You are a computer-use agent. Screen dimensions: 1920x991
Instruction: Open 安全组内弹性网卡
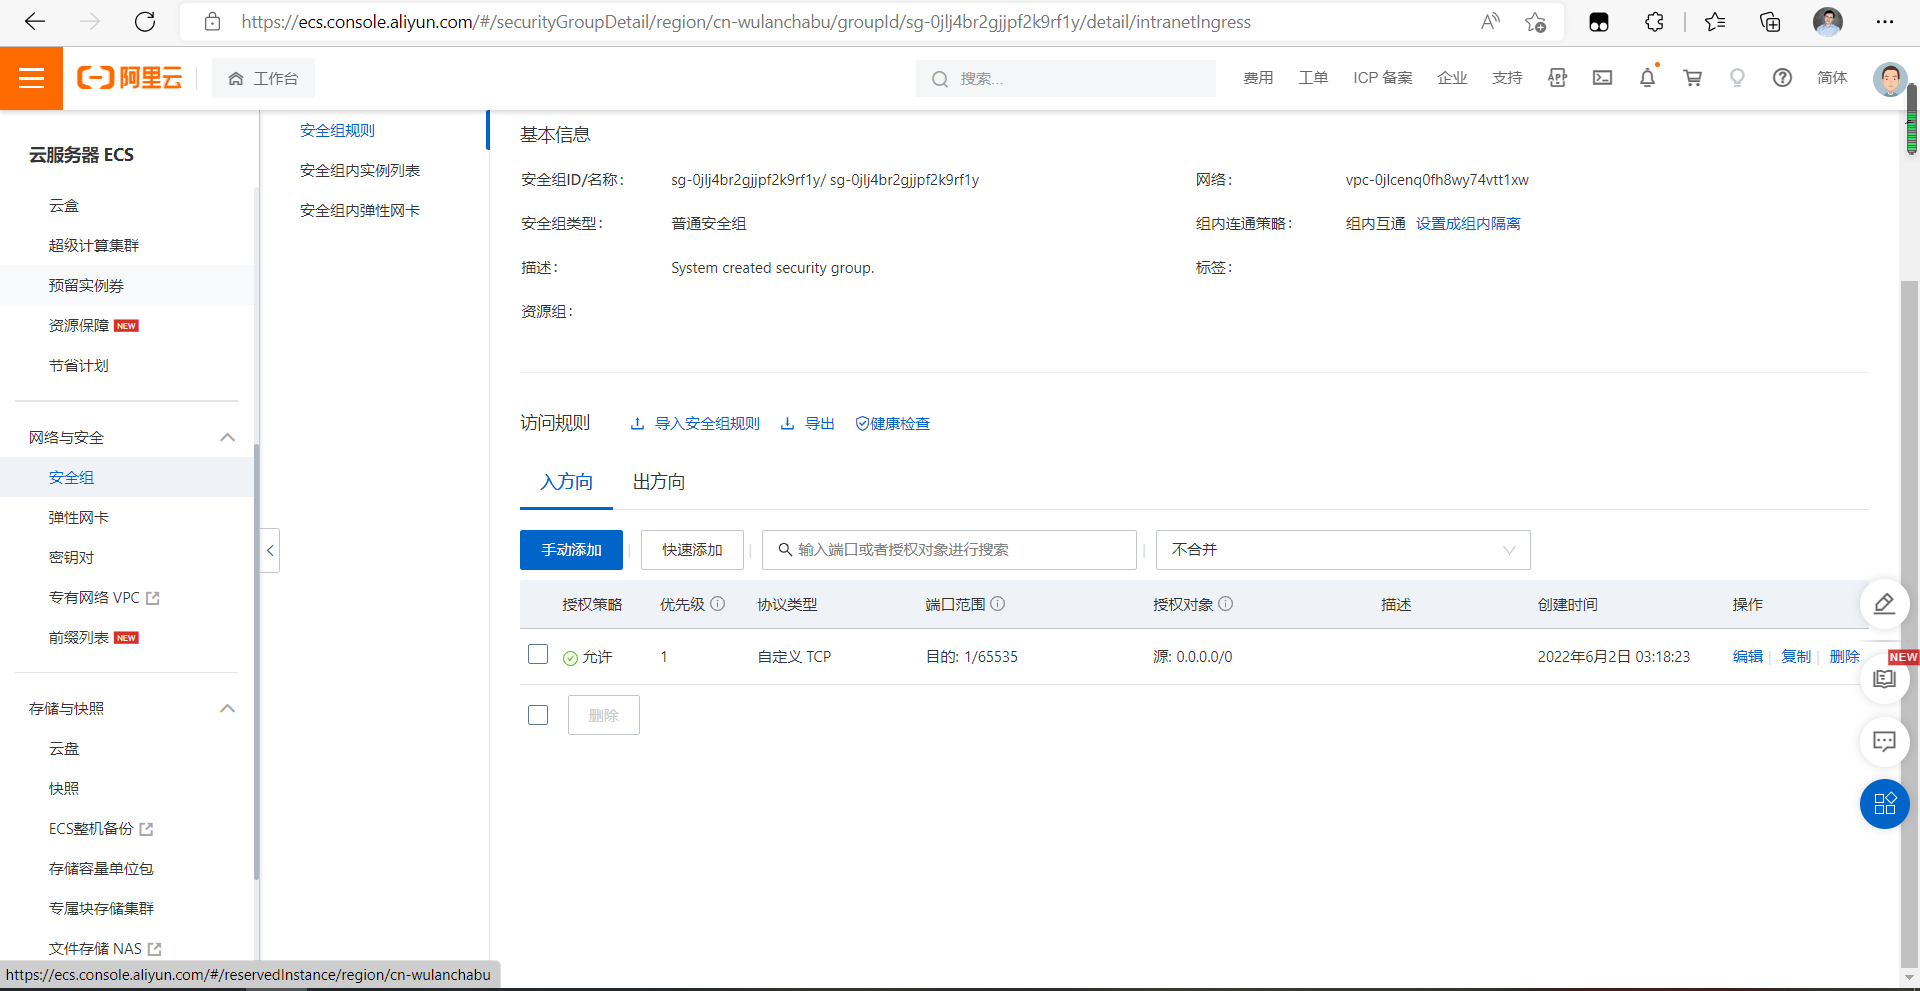[360, 210]
